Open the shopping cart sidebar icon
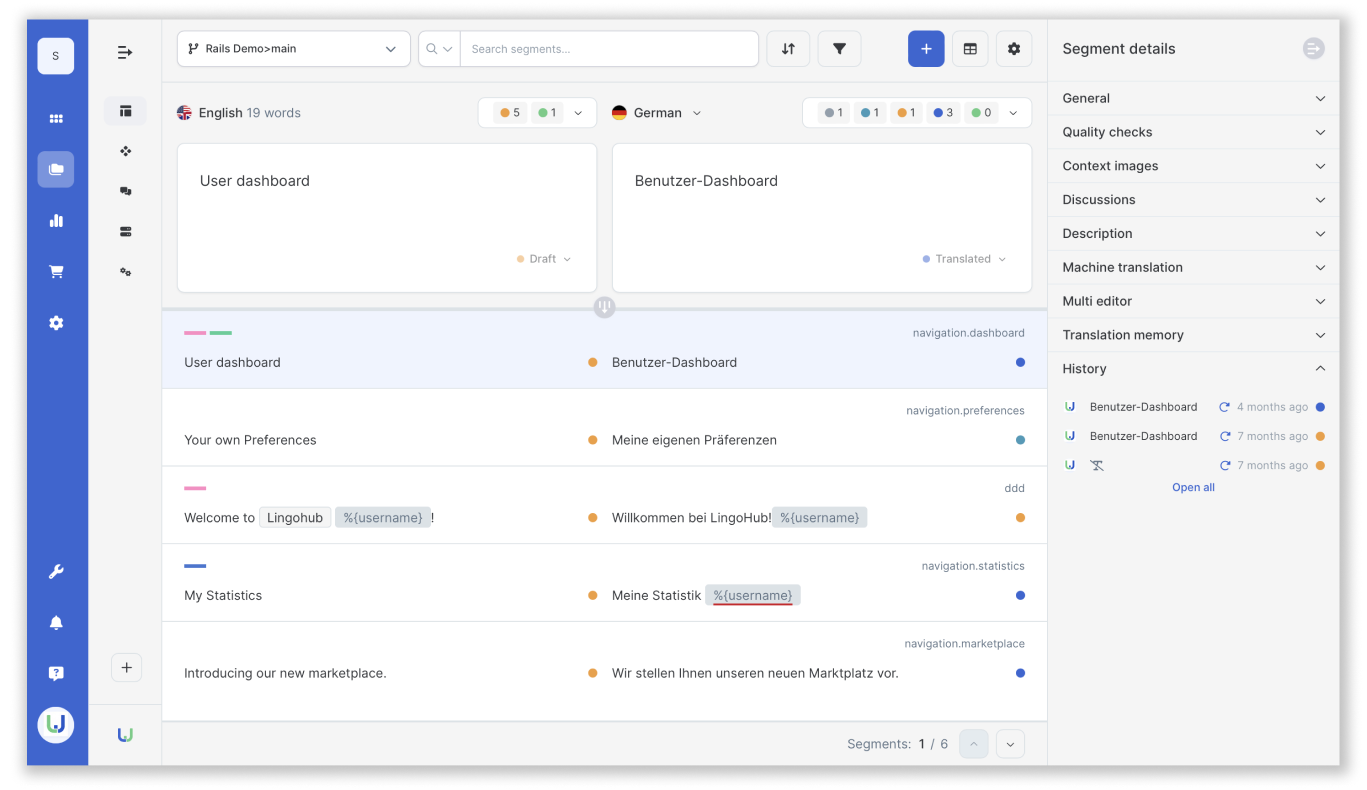 pos(56,272)
